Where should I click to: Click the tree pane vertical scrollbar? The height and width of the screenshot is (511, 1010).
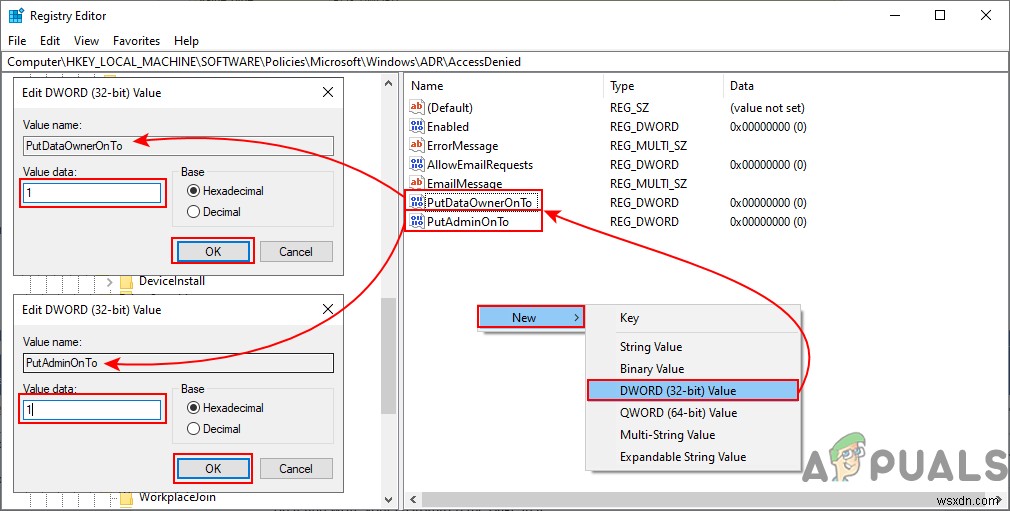pyautogui.click(x=389, y=350)
